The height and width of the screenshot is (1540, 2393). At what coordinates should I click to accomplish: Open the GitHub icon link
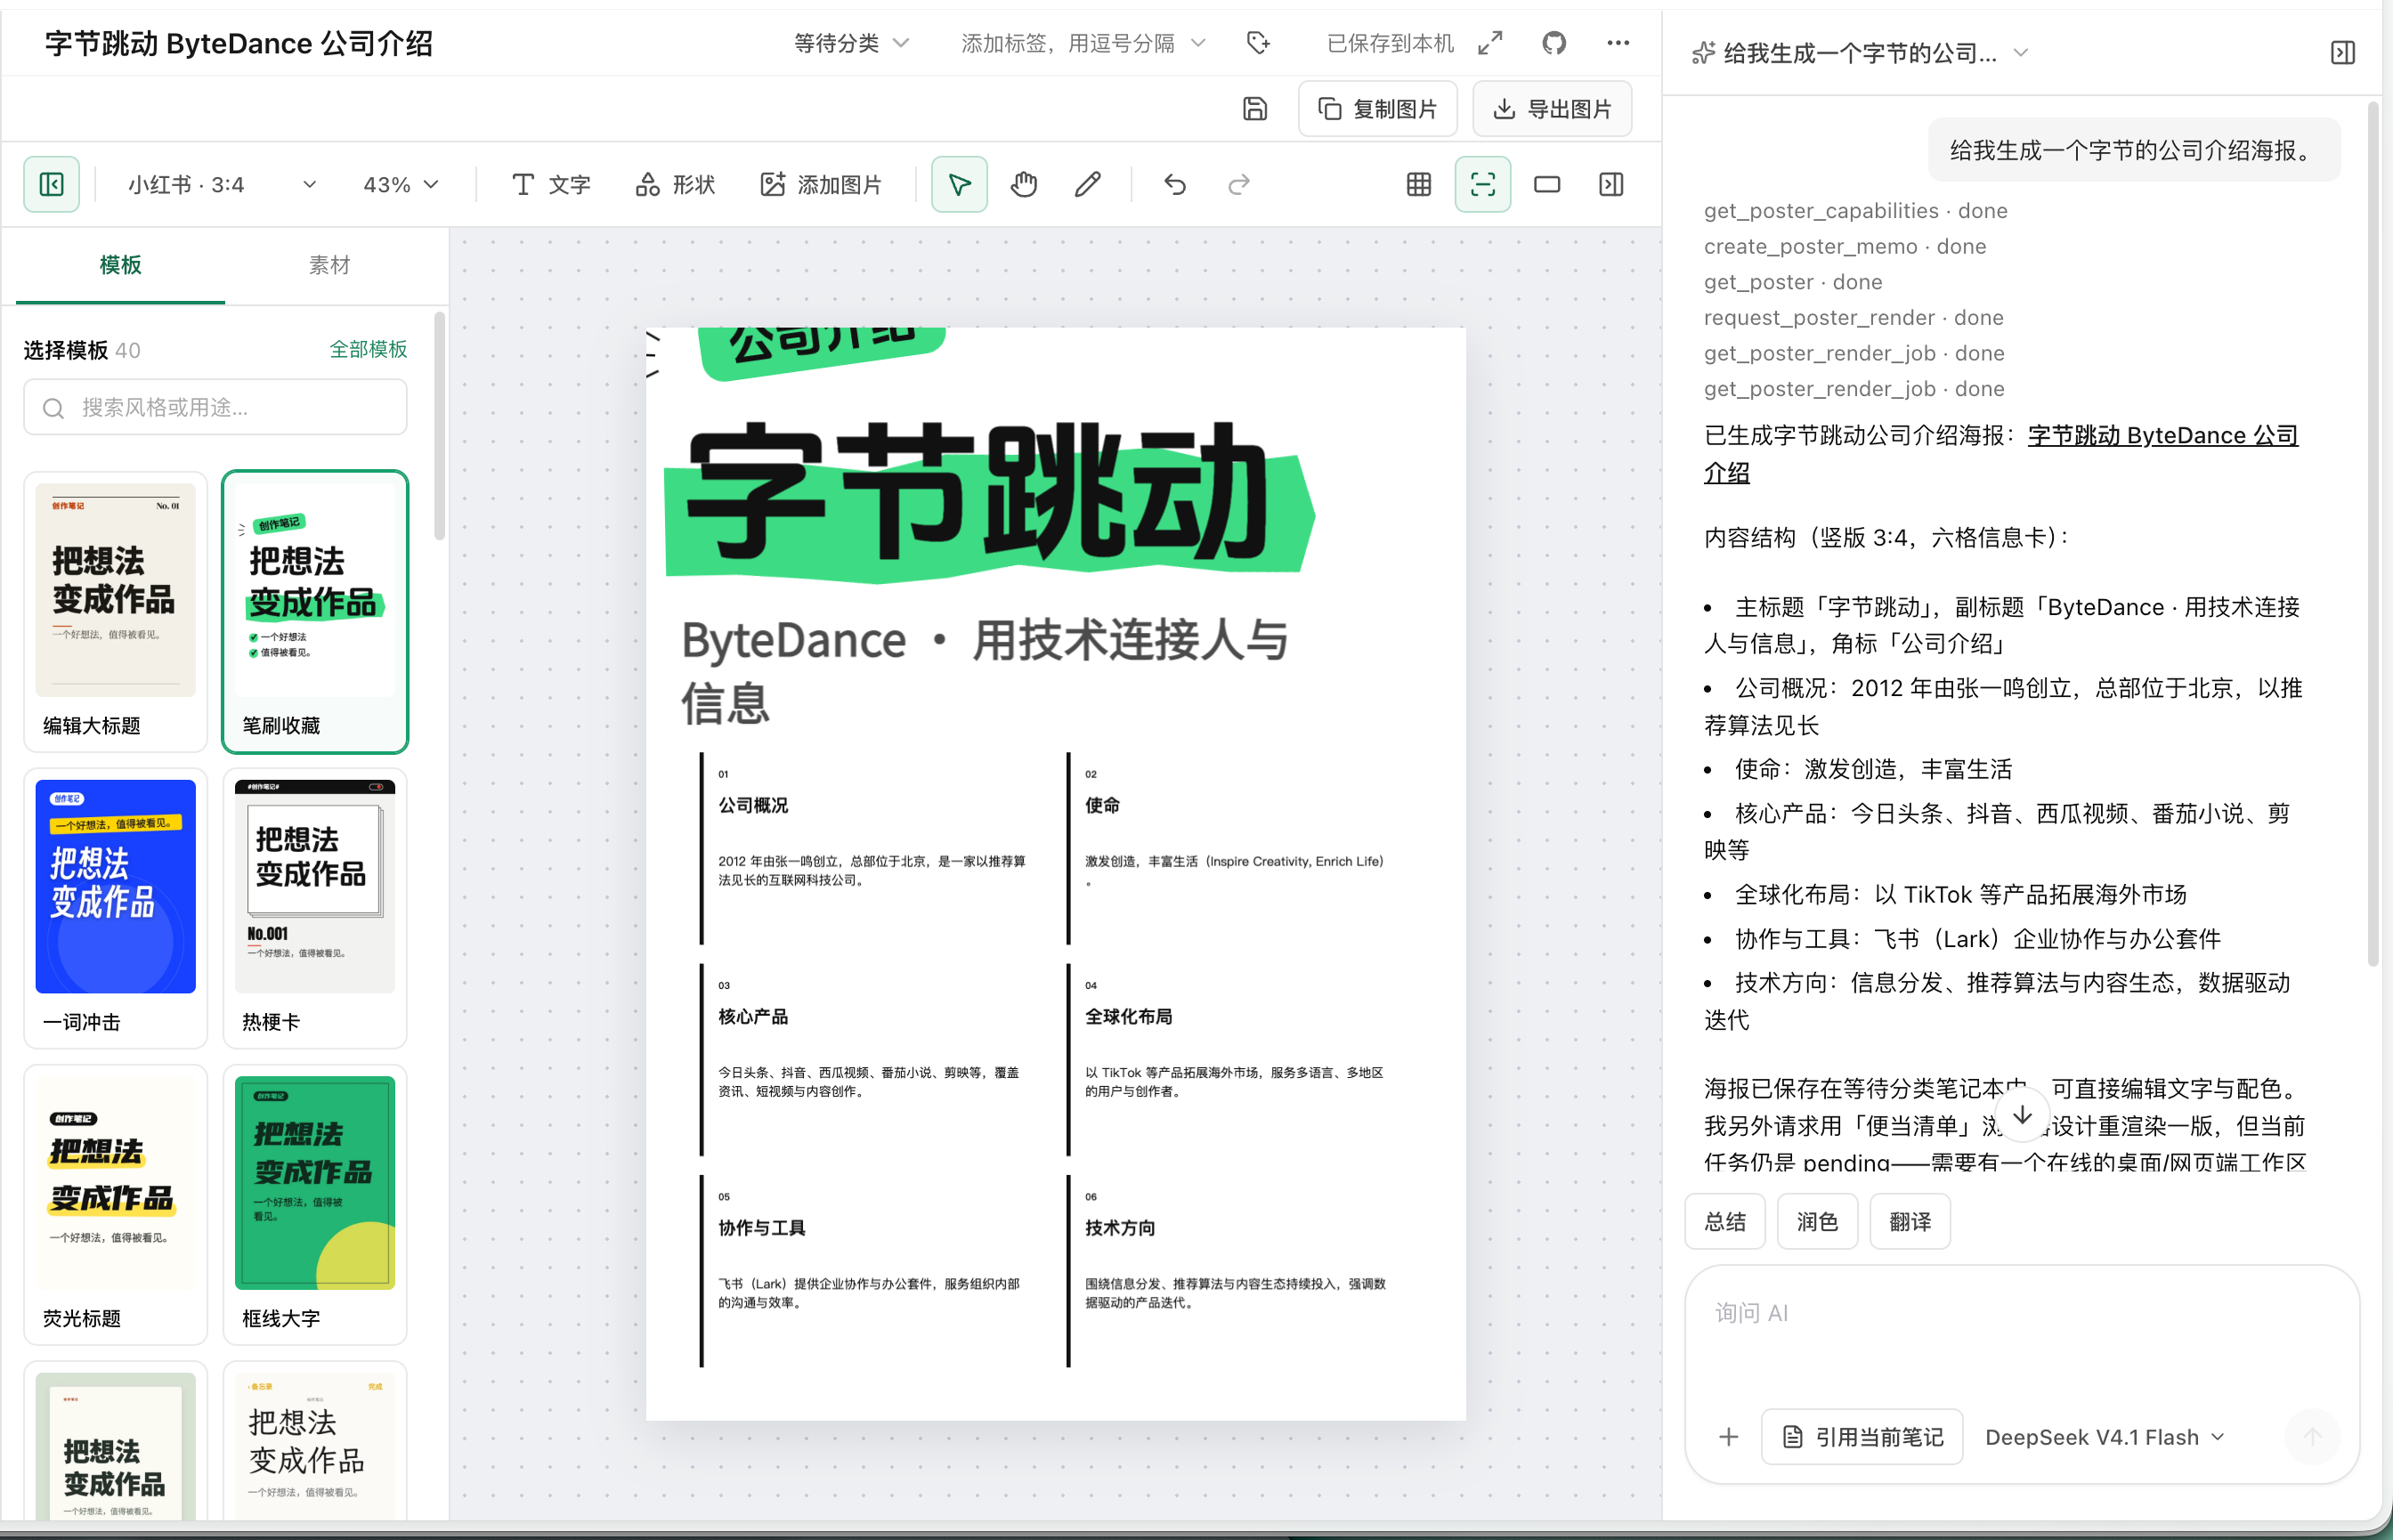[1553, 43]
